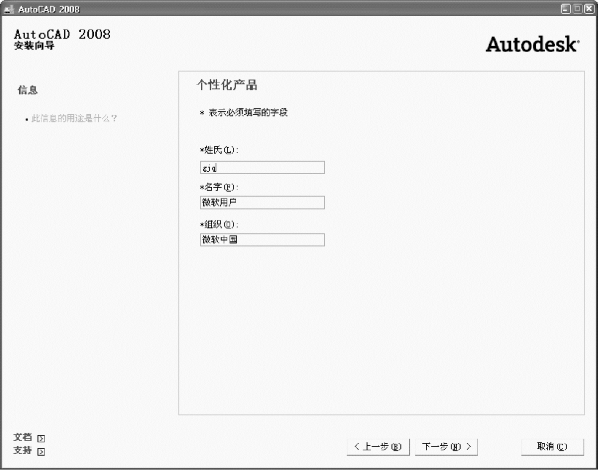Click the 姓氏 (last name) input field
Screen dimensions: 598x470
tap(262, 167)
